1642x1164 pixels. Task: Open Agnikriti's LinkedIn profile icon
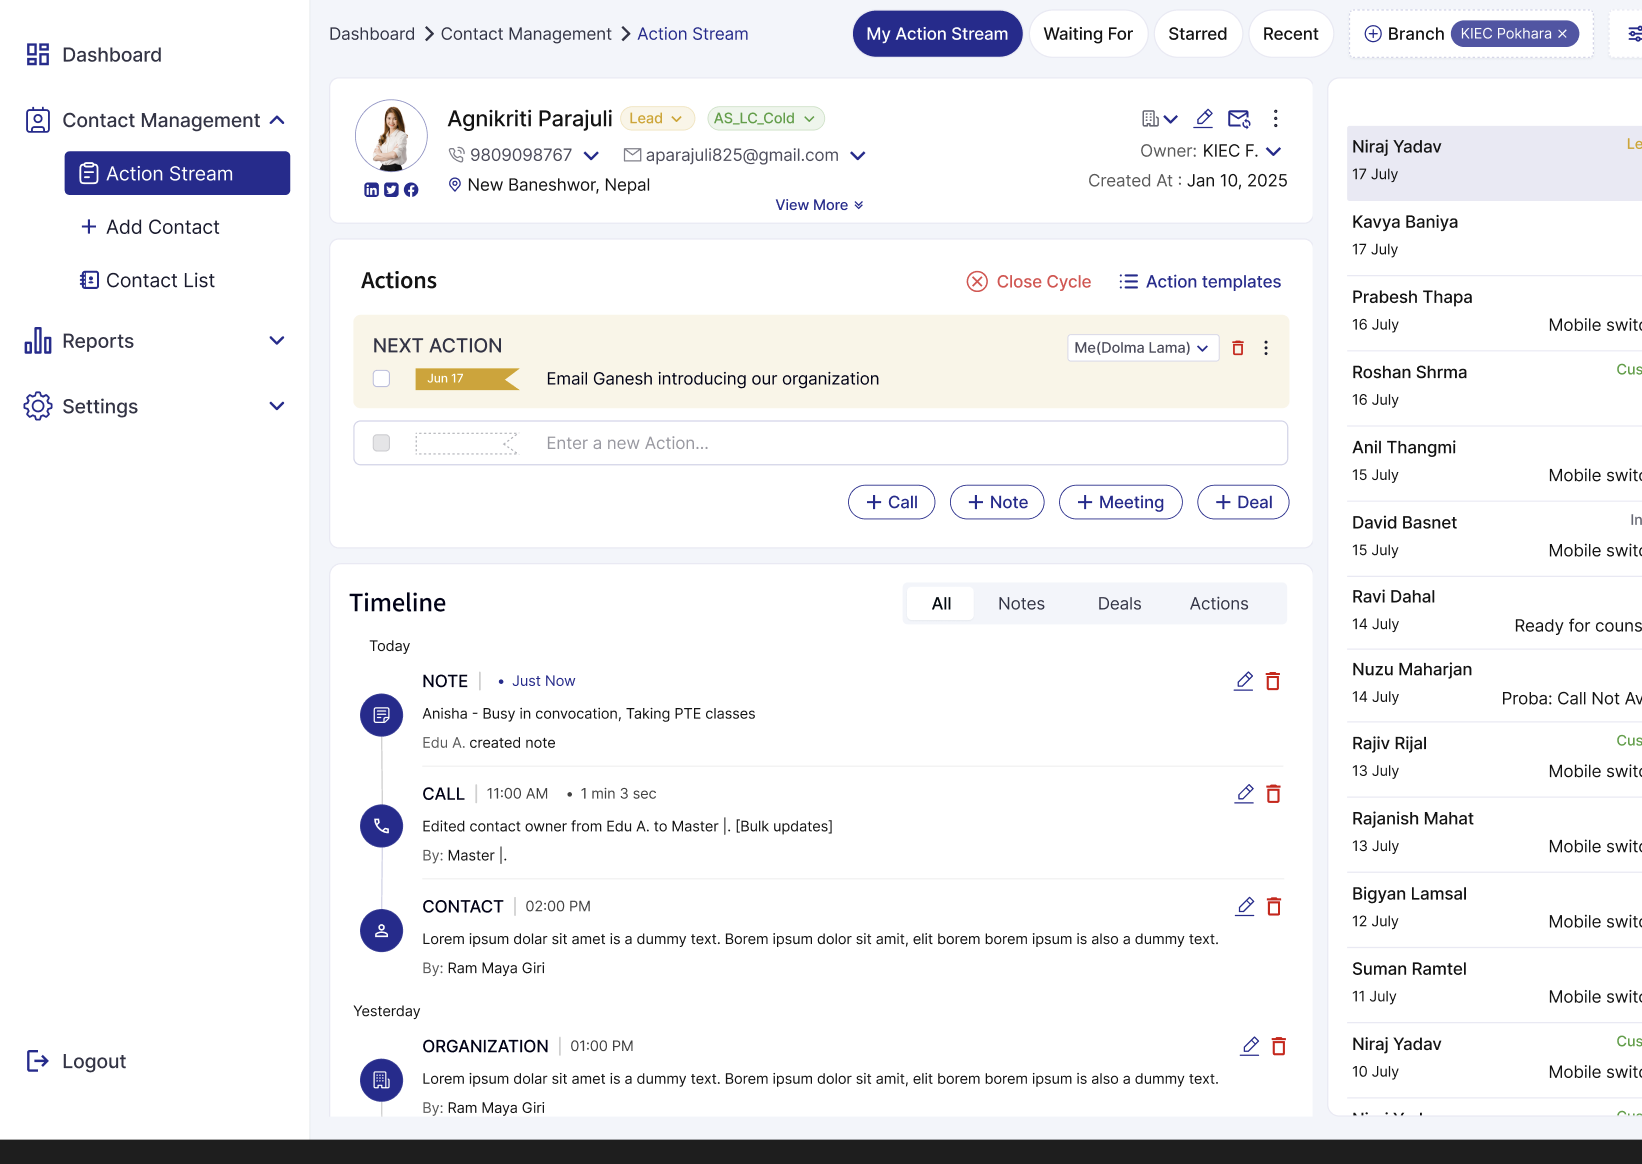click(371, 190)
